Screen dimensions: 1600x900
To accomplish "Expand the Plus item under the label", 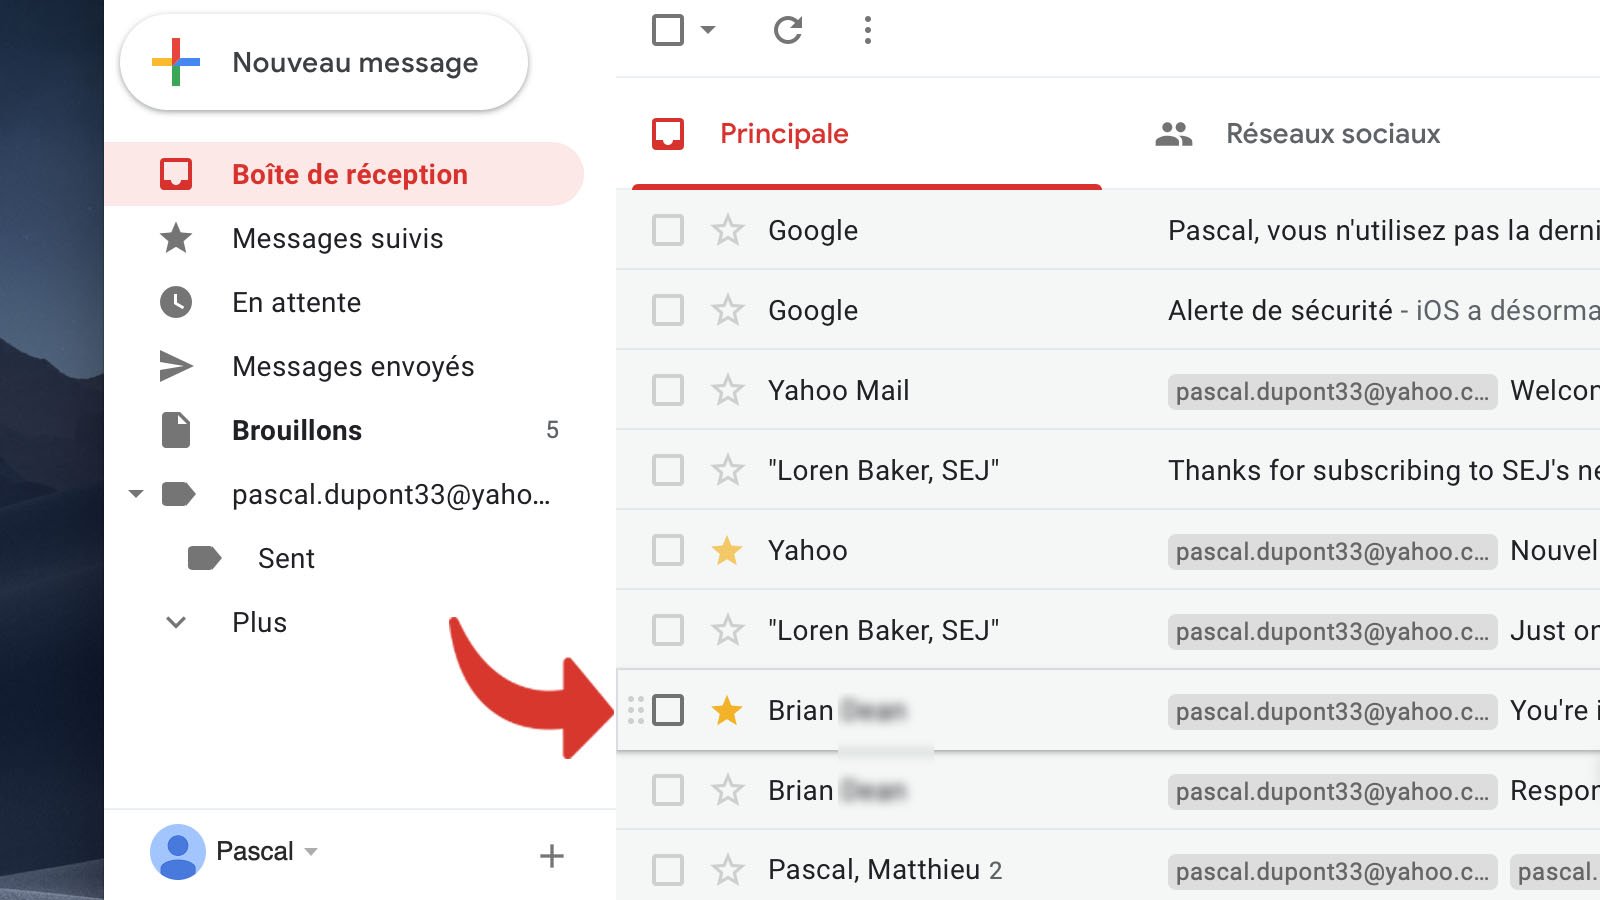I will (176, 621).
